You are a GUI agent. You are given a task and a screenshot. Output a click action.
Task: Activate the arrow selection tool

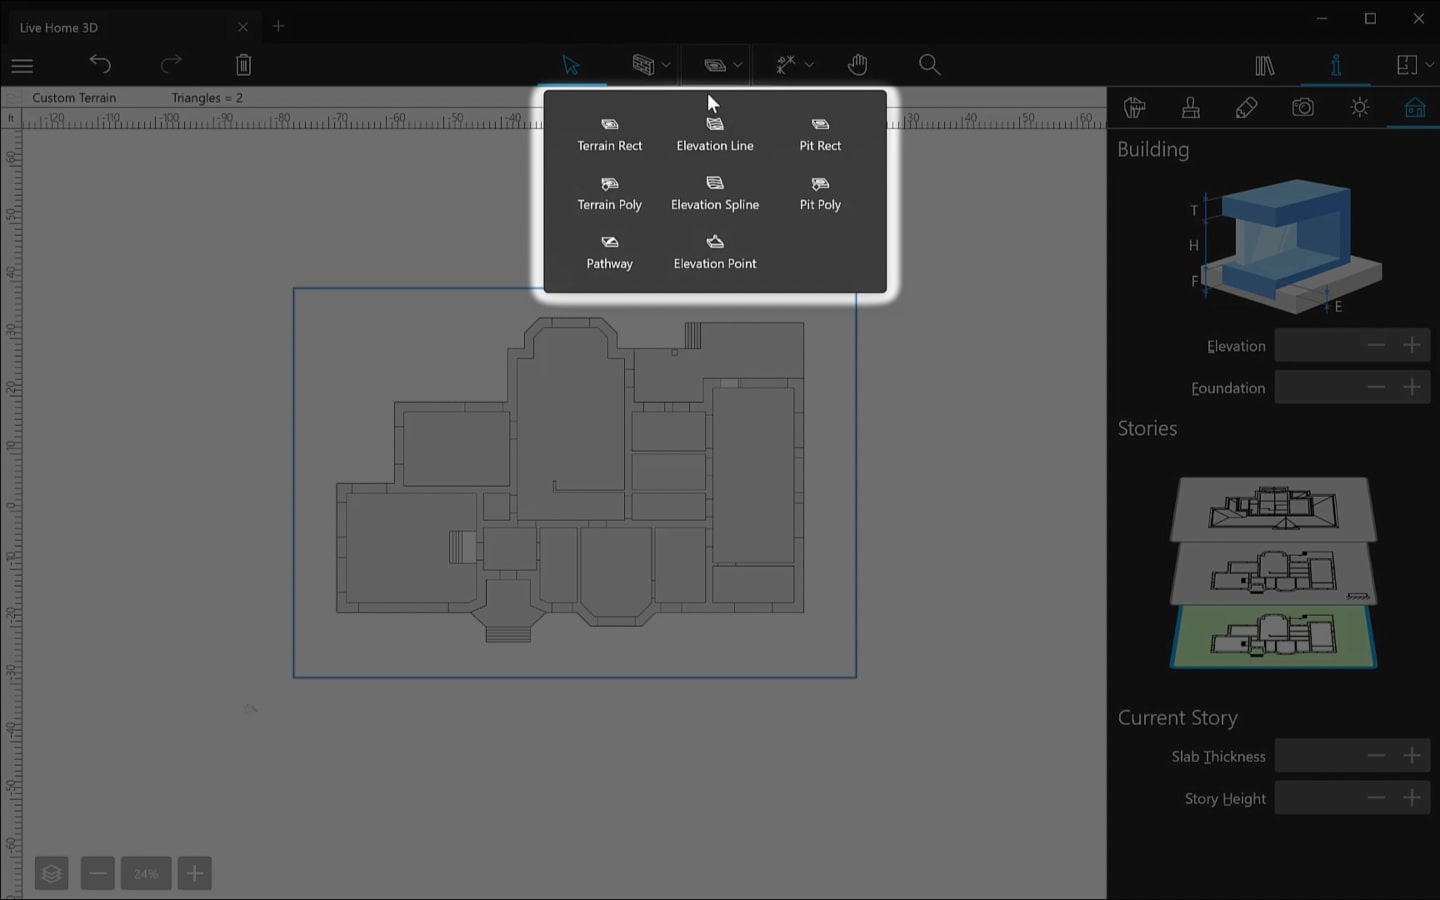pos(571,64)
